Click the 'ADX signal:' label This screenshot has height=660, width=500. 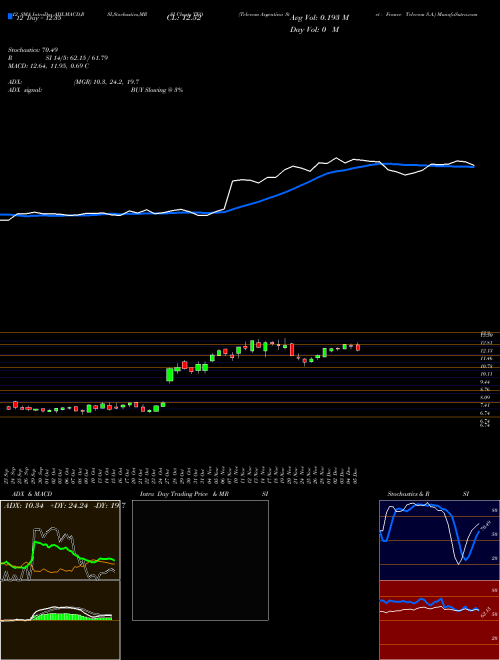pyautogui.click(x=25, y=90)
